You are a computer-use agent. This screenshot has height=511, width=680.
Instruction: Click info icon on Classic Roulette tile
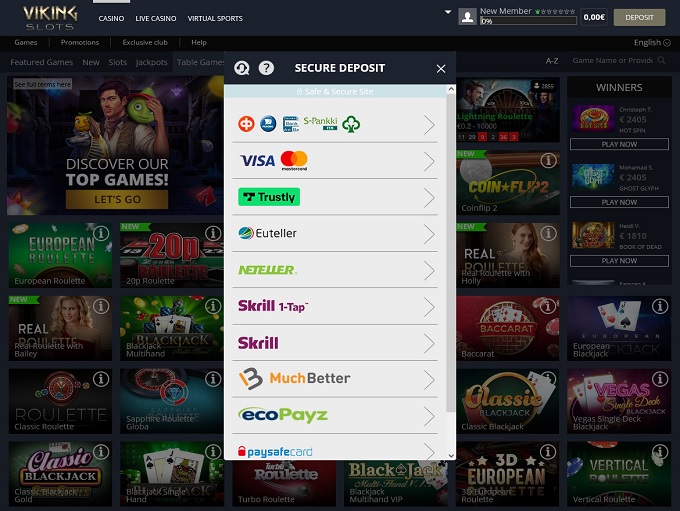click(101, 381)
